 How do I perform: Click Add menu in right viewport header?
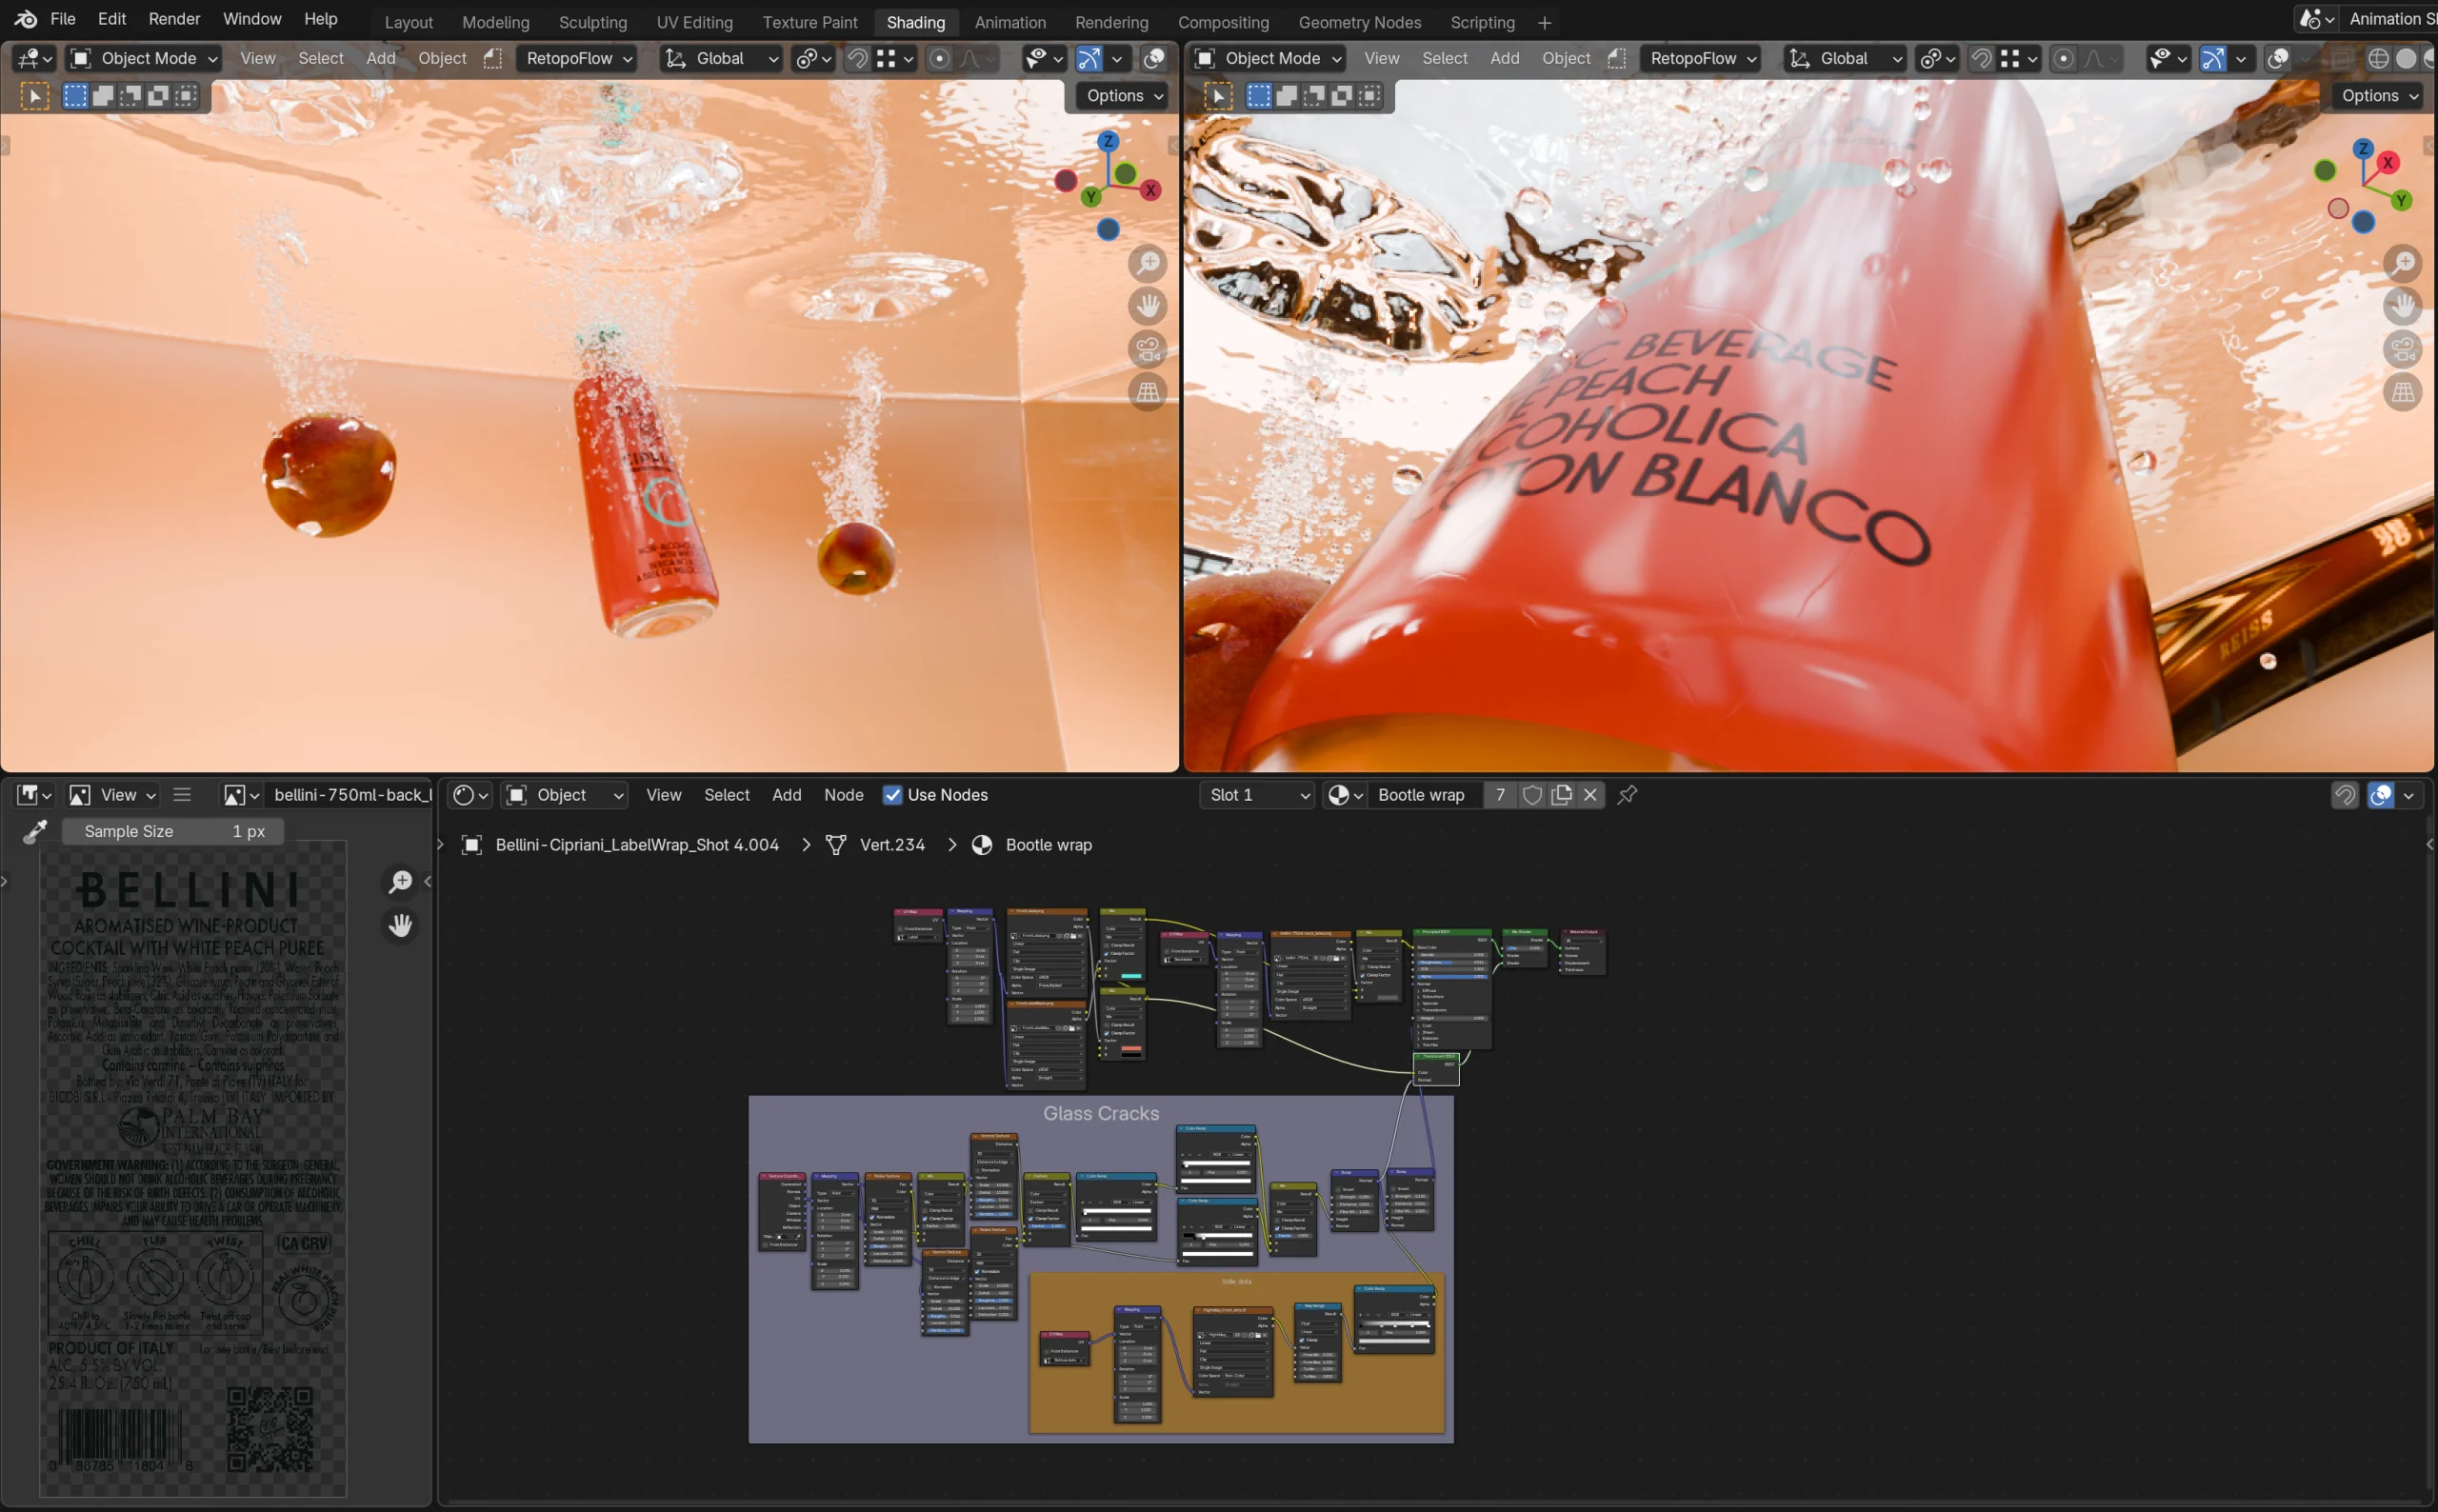[1504, 58]
